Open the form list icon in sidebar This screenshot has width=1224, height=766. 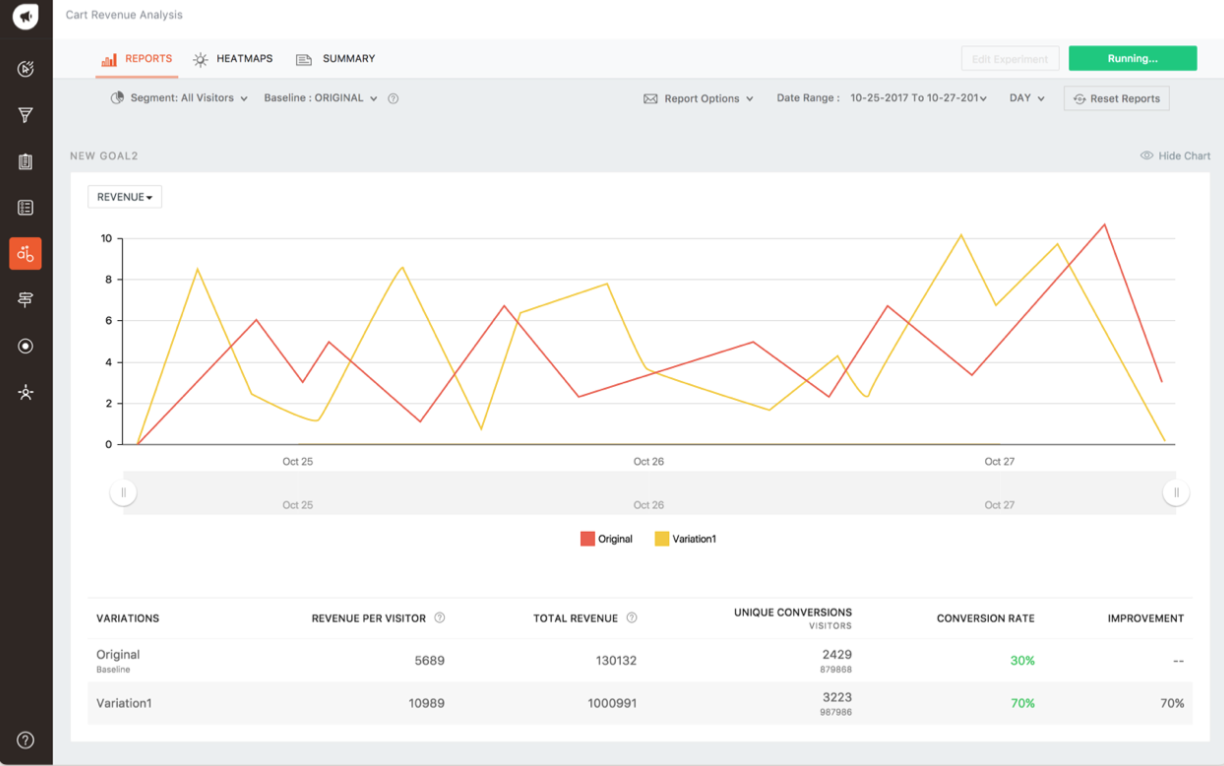pyautogui.click(x=26, y=208)
